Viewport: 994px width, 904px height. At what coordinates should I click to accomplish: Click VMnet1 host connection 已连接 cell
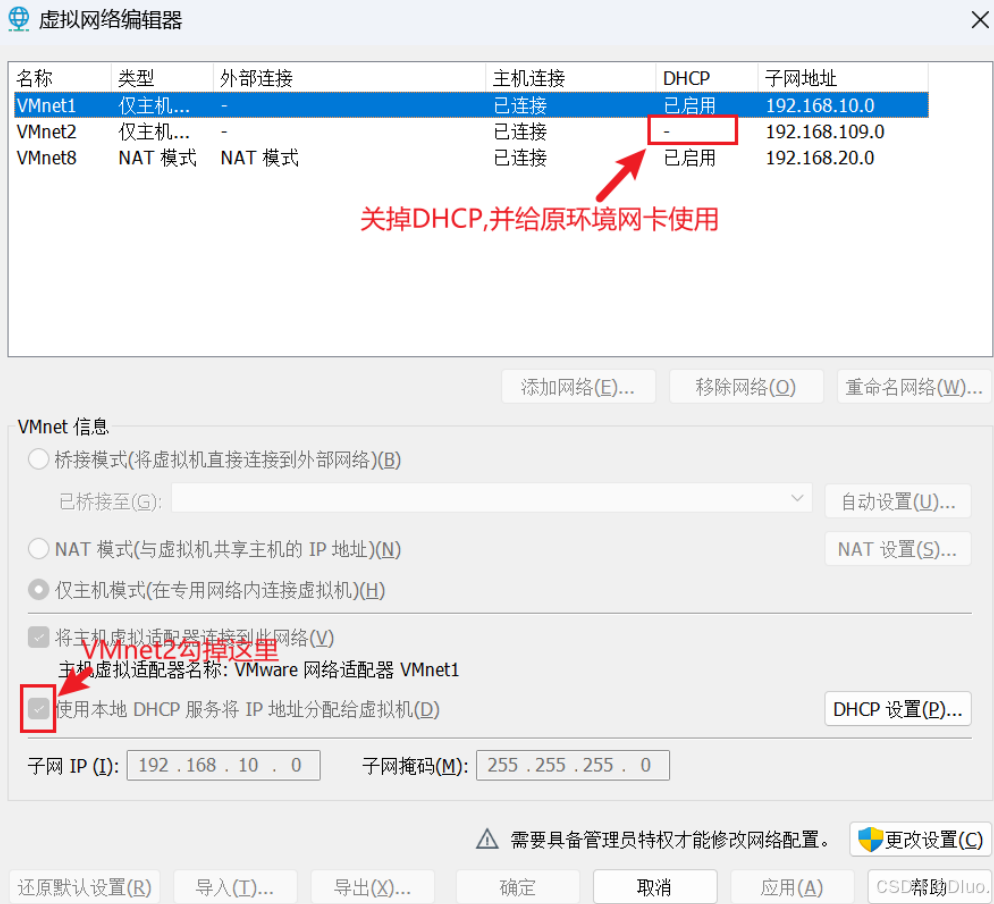point(520,105)
